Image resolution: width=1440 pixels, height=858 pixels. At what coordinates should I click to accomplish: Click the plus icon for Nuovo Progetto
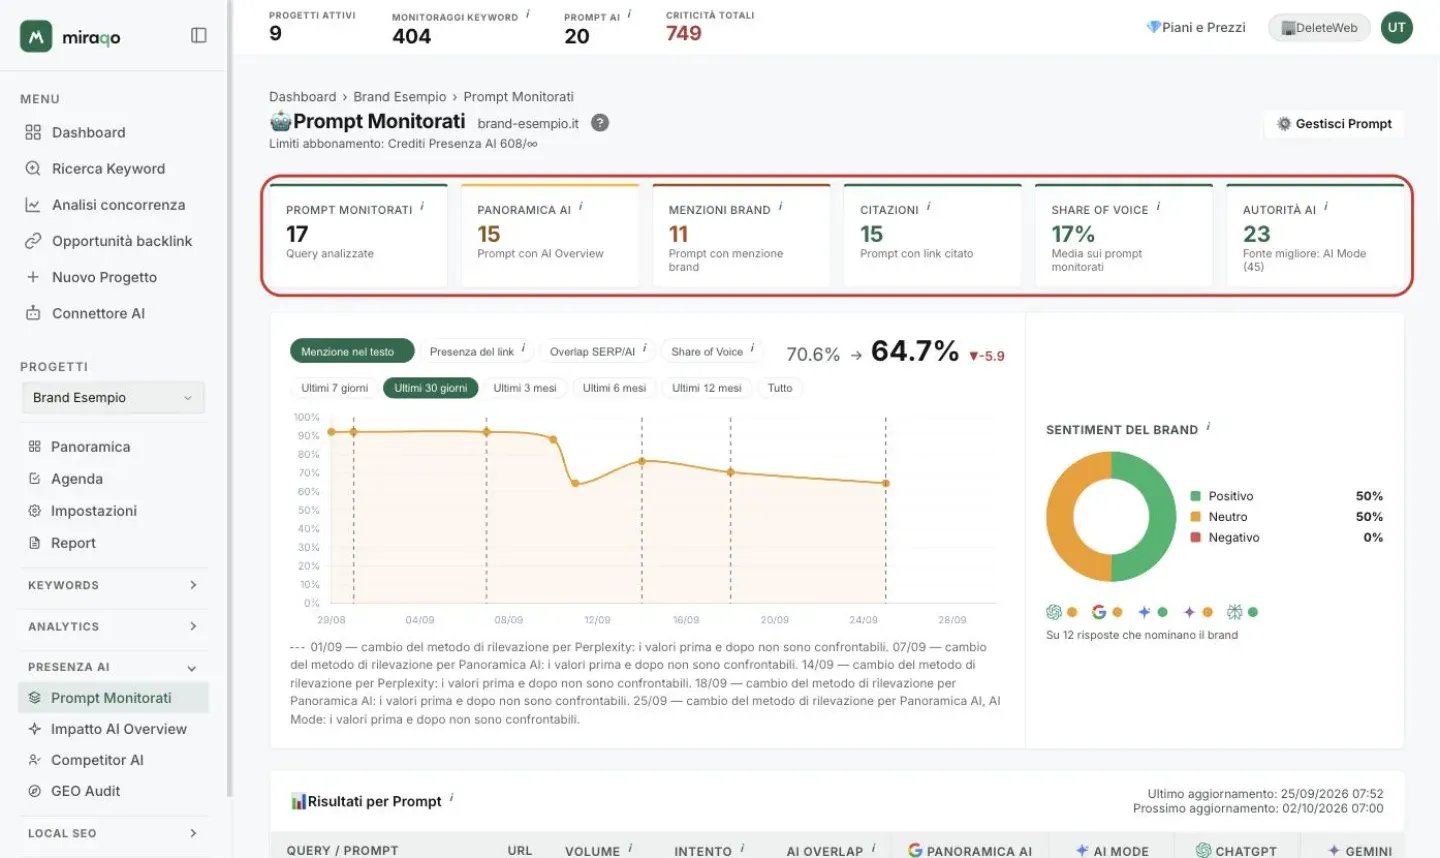[x=33, y=277]
